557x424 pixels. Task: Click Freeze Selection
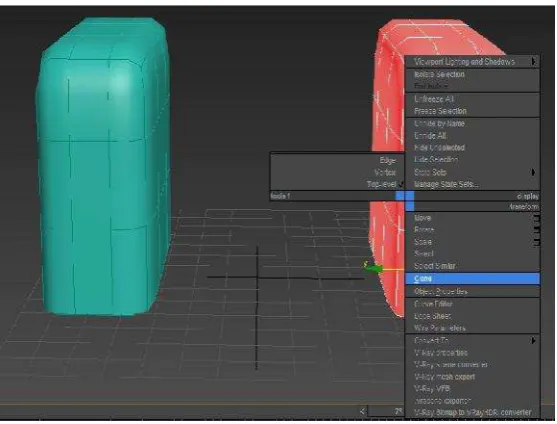[x=440, y=111]
